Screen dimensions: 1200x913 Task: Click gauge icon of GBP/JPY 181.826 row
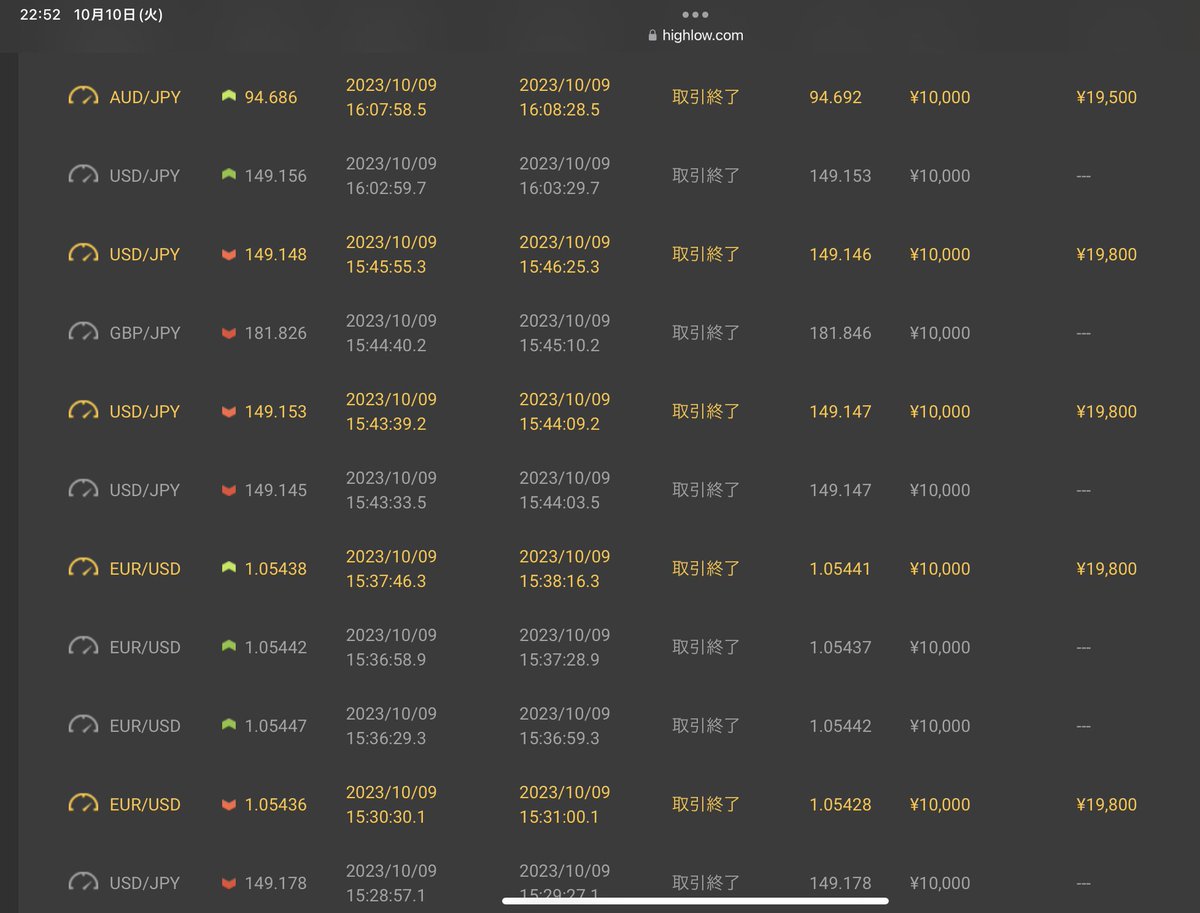click(x=83, y=332)
